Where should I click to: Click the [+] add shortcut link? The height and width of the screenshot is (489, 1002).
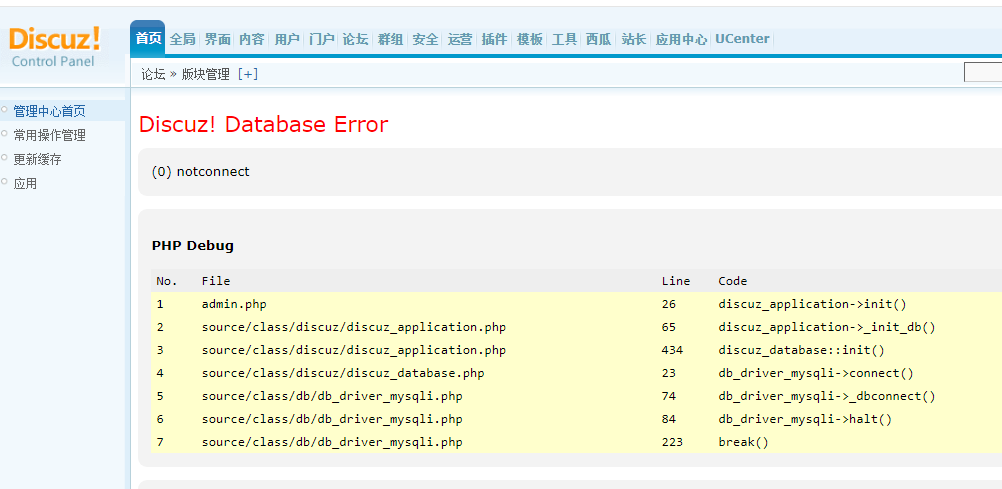coord(248,74)
